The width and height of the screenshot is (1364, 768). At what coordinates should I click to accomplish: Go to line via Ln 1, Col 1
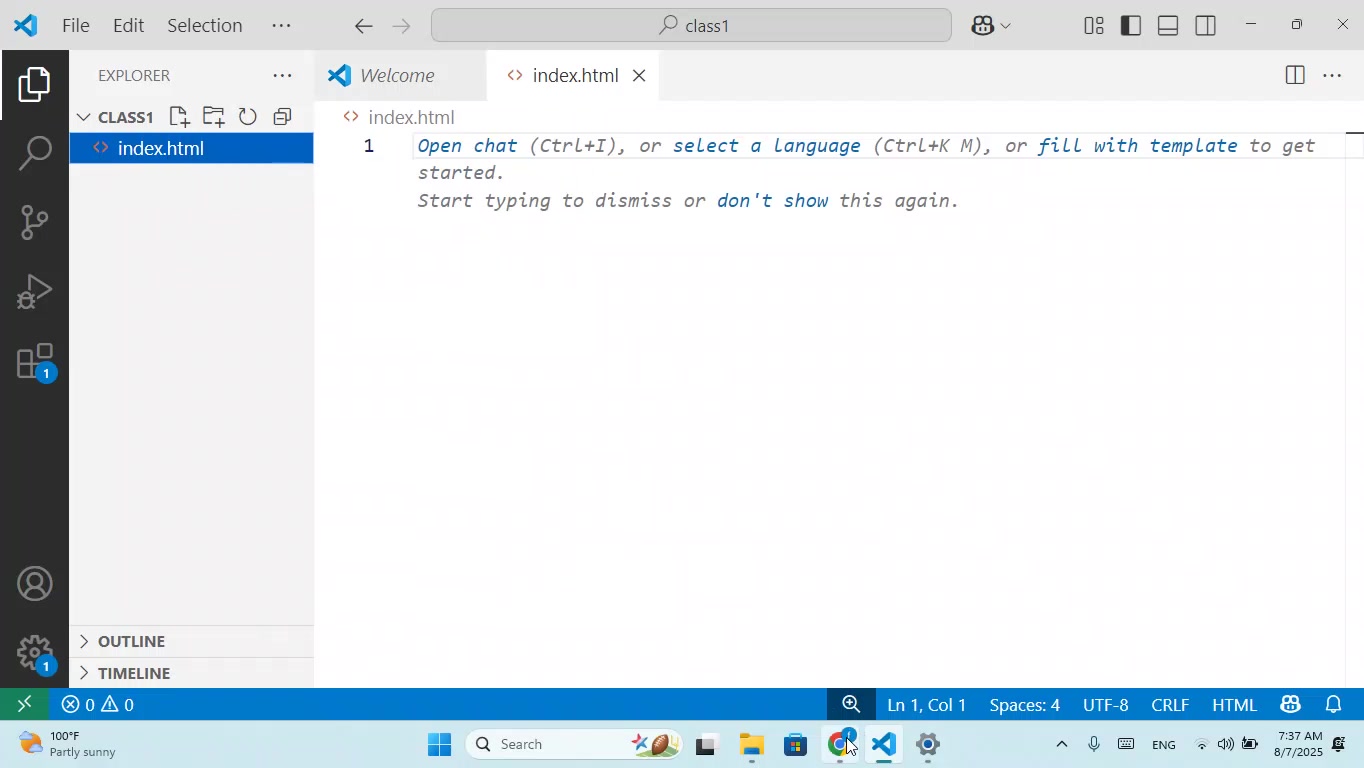coord(927,705)
